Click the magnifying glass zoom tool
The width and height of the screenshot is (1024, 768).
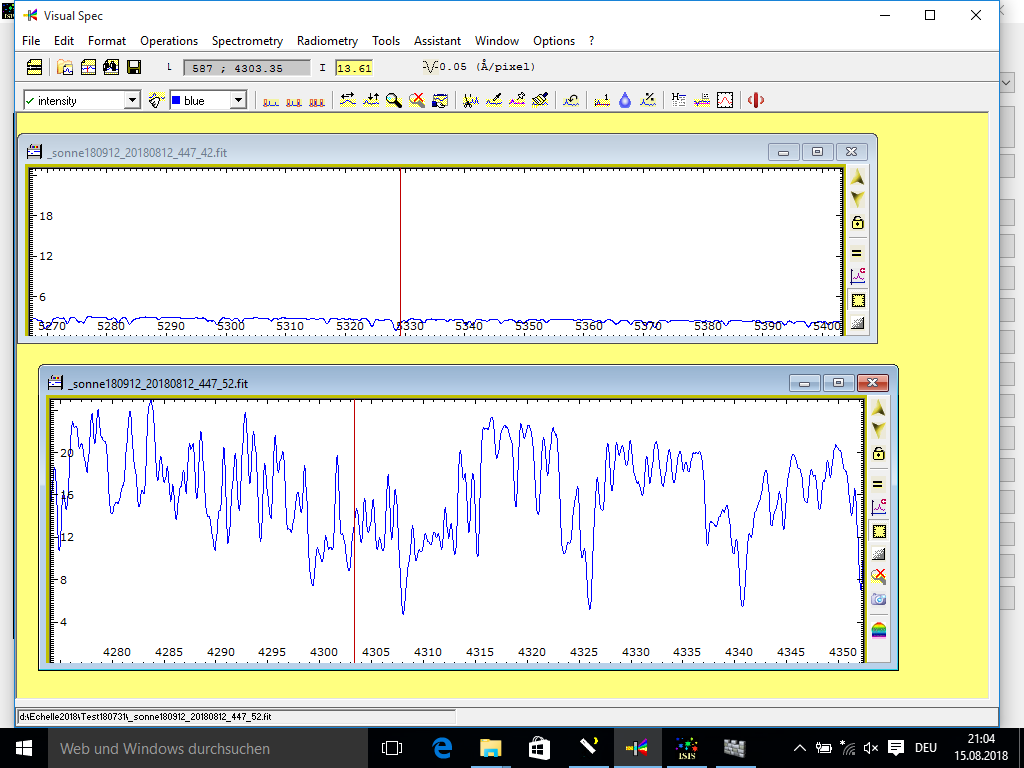click(394, 100)
